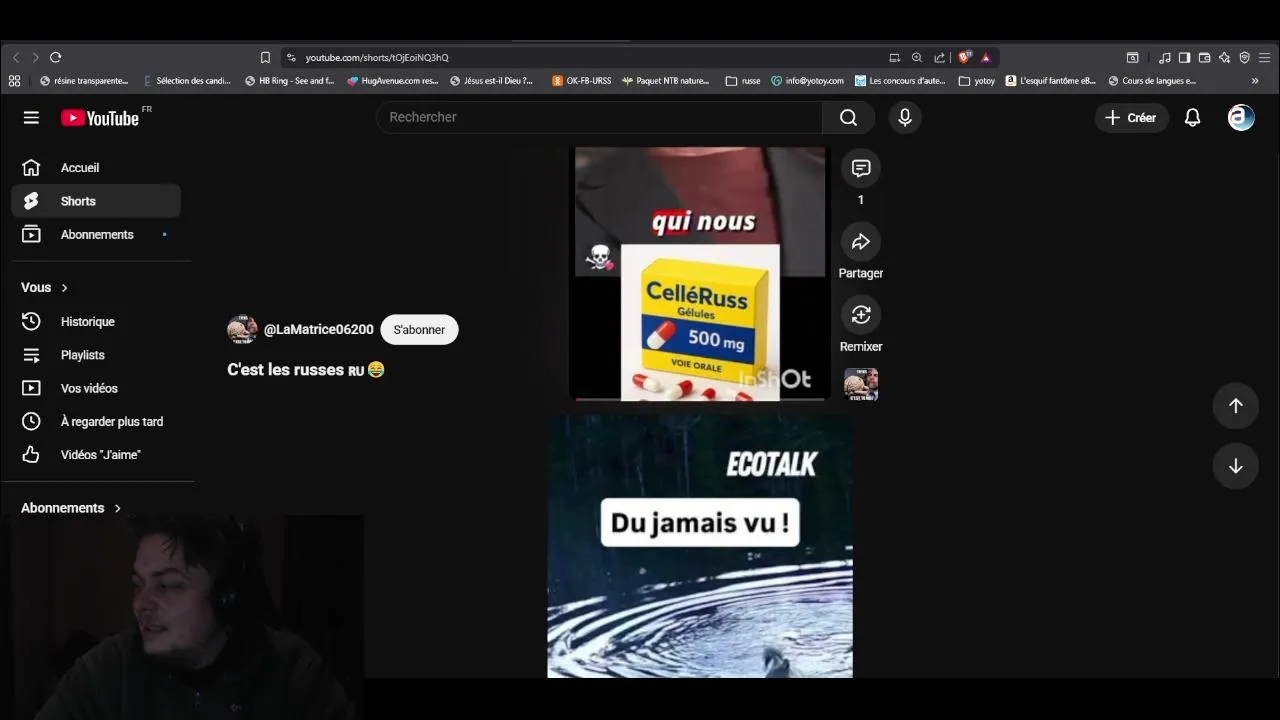Remix this Short
This screenshot has height=720, width=1280.
(x=861, y=315)
